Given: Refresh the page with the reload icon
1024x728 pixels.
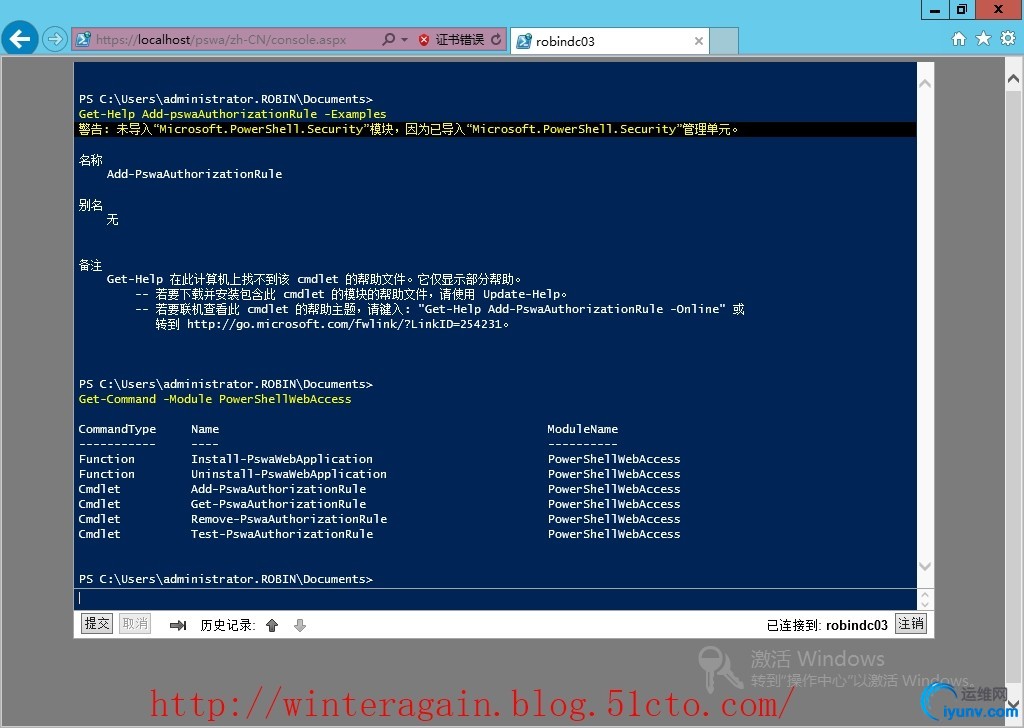Looking at the screenshot, I should 496,40.
